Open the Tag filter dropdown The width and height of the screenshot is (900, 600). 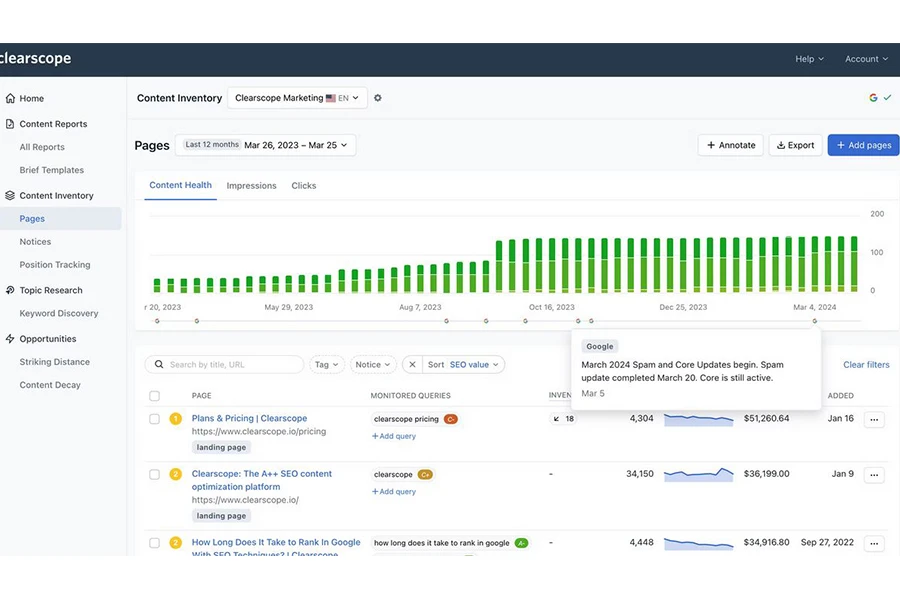(x=326, y=365)
